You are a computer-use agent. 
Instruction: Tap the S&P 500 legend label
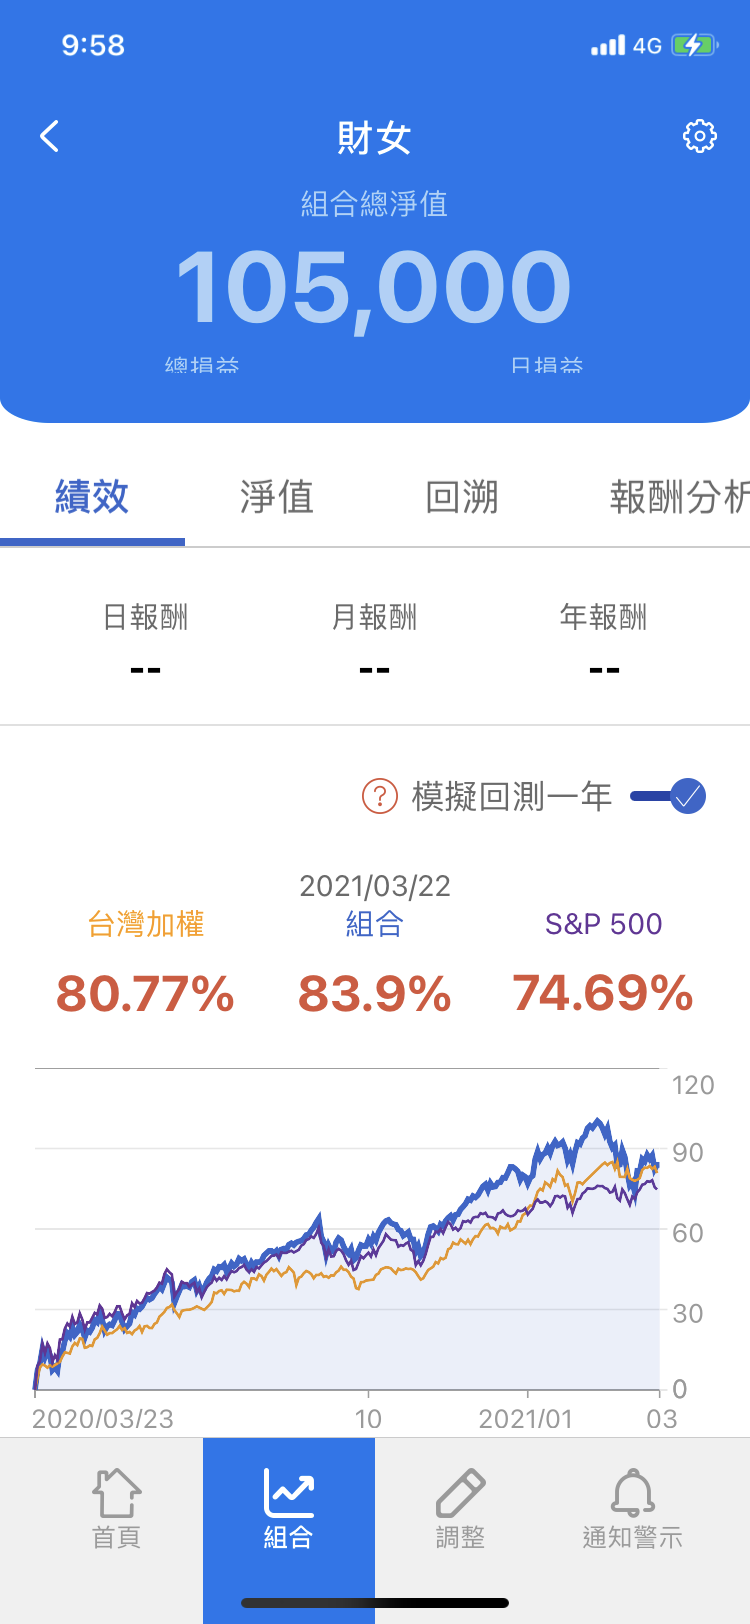pos(603,924)
